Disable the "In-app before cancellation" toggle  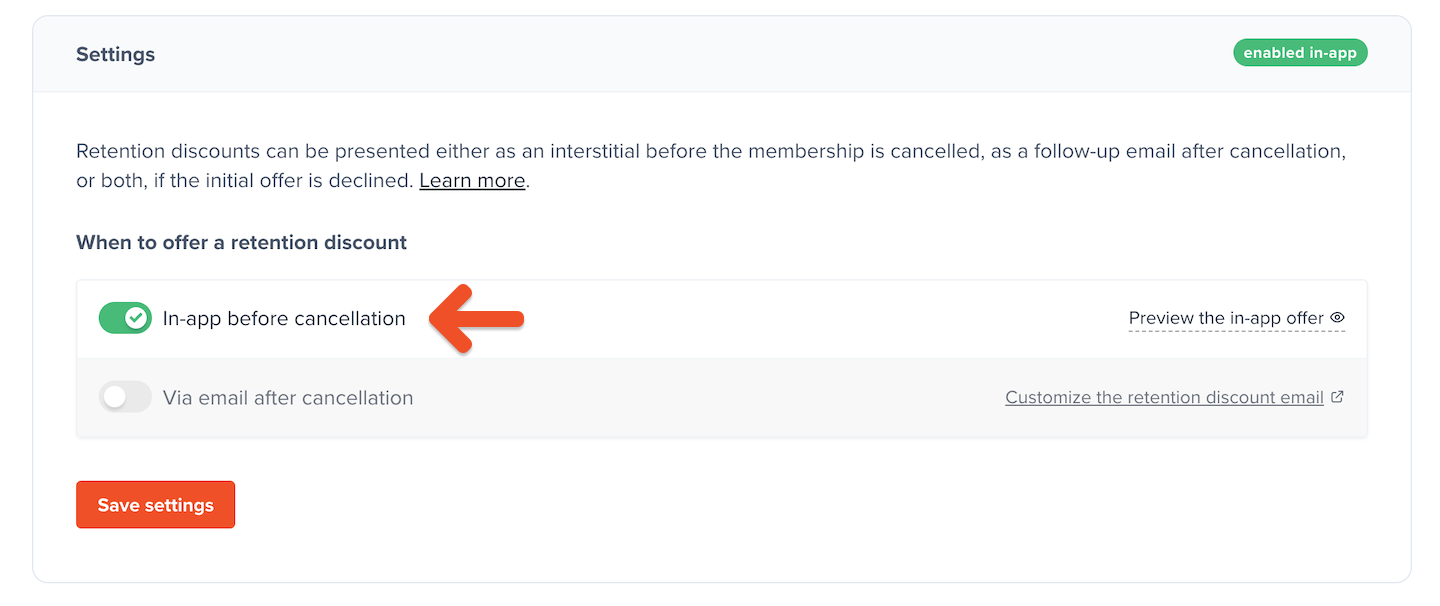click(125, 317)
